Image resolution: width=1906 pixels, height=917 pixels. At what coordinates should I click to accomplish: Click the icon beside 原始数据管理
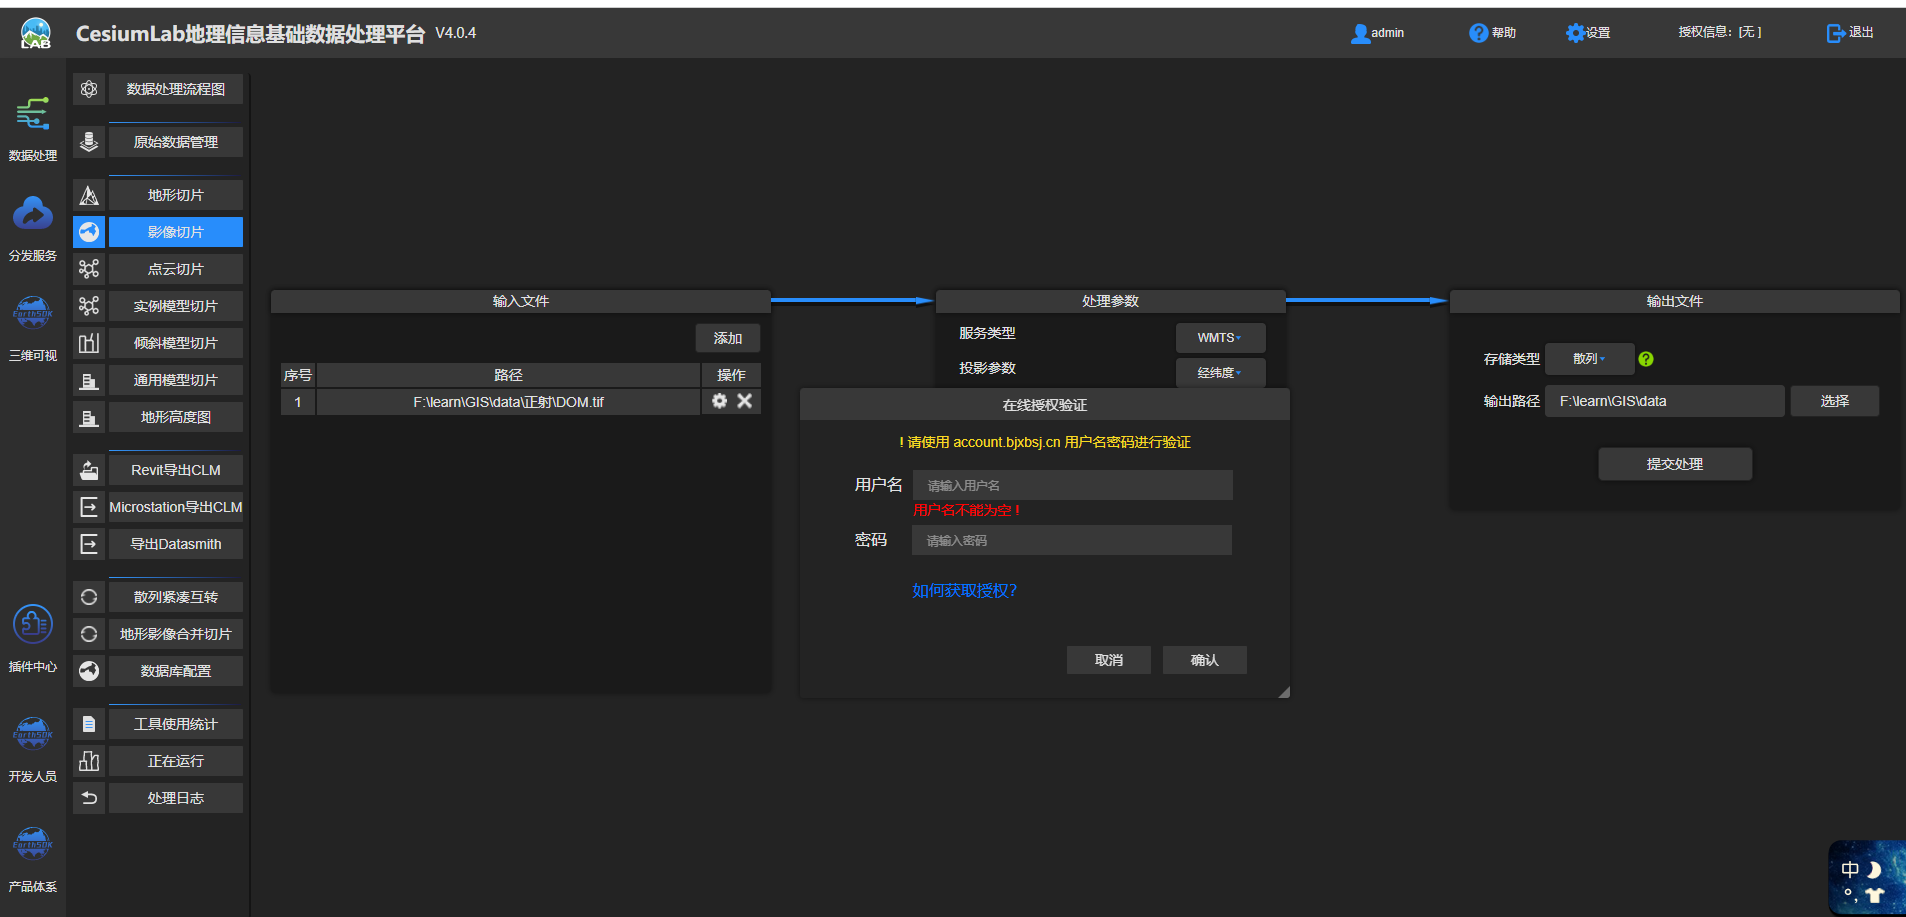click(89, 142)
